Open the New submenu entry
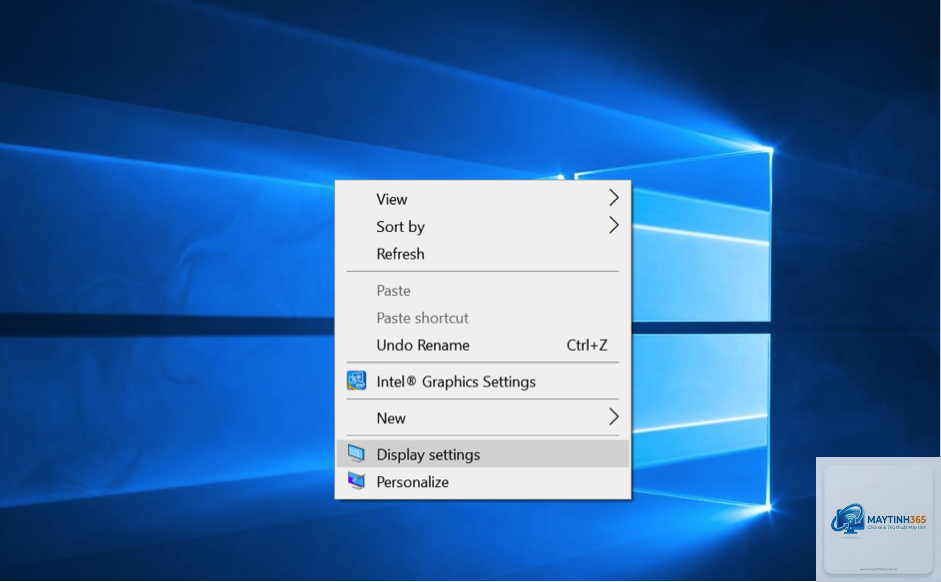941x582 pixels. pyautogui.click(x=483, y=418)
